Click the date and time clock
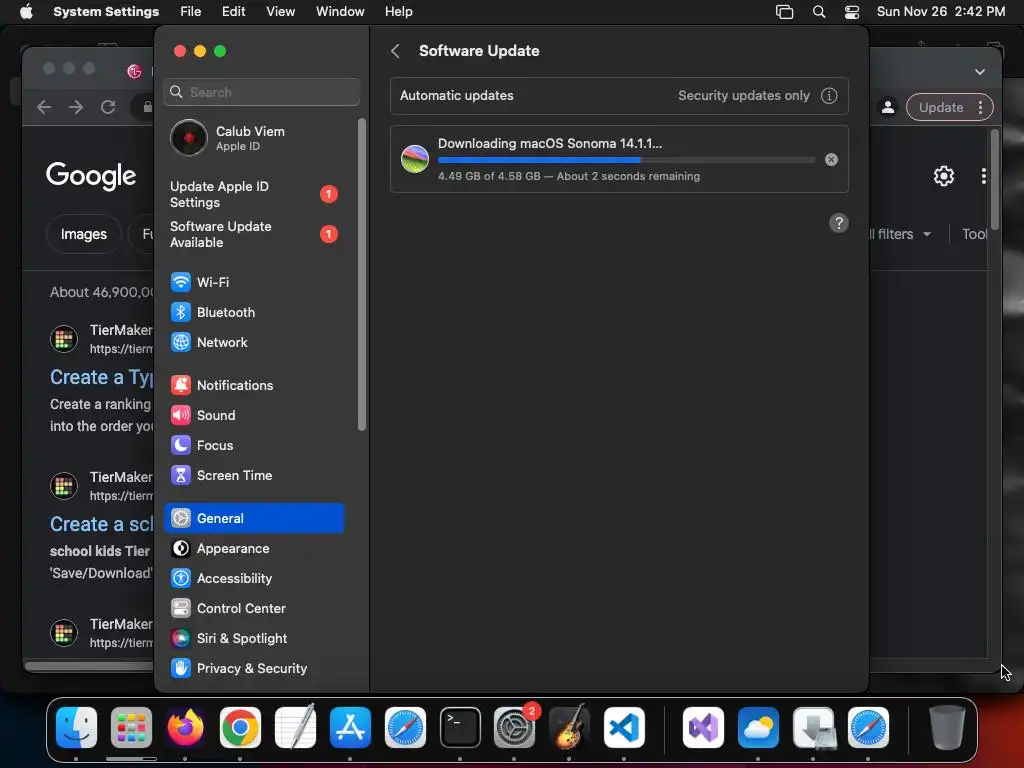1024x768 pixels. (940, 12)
